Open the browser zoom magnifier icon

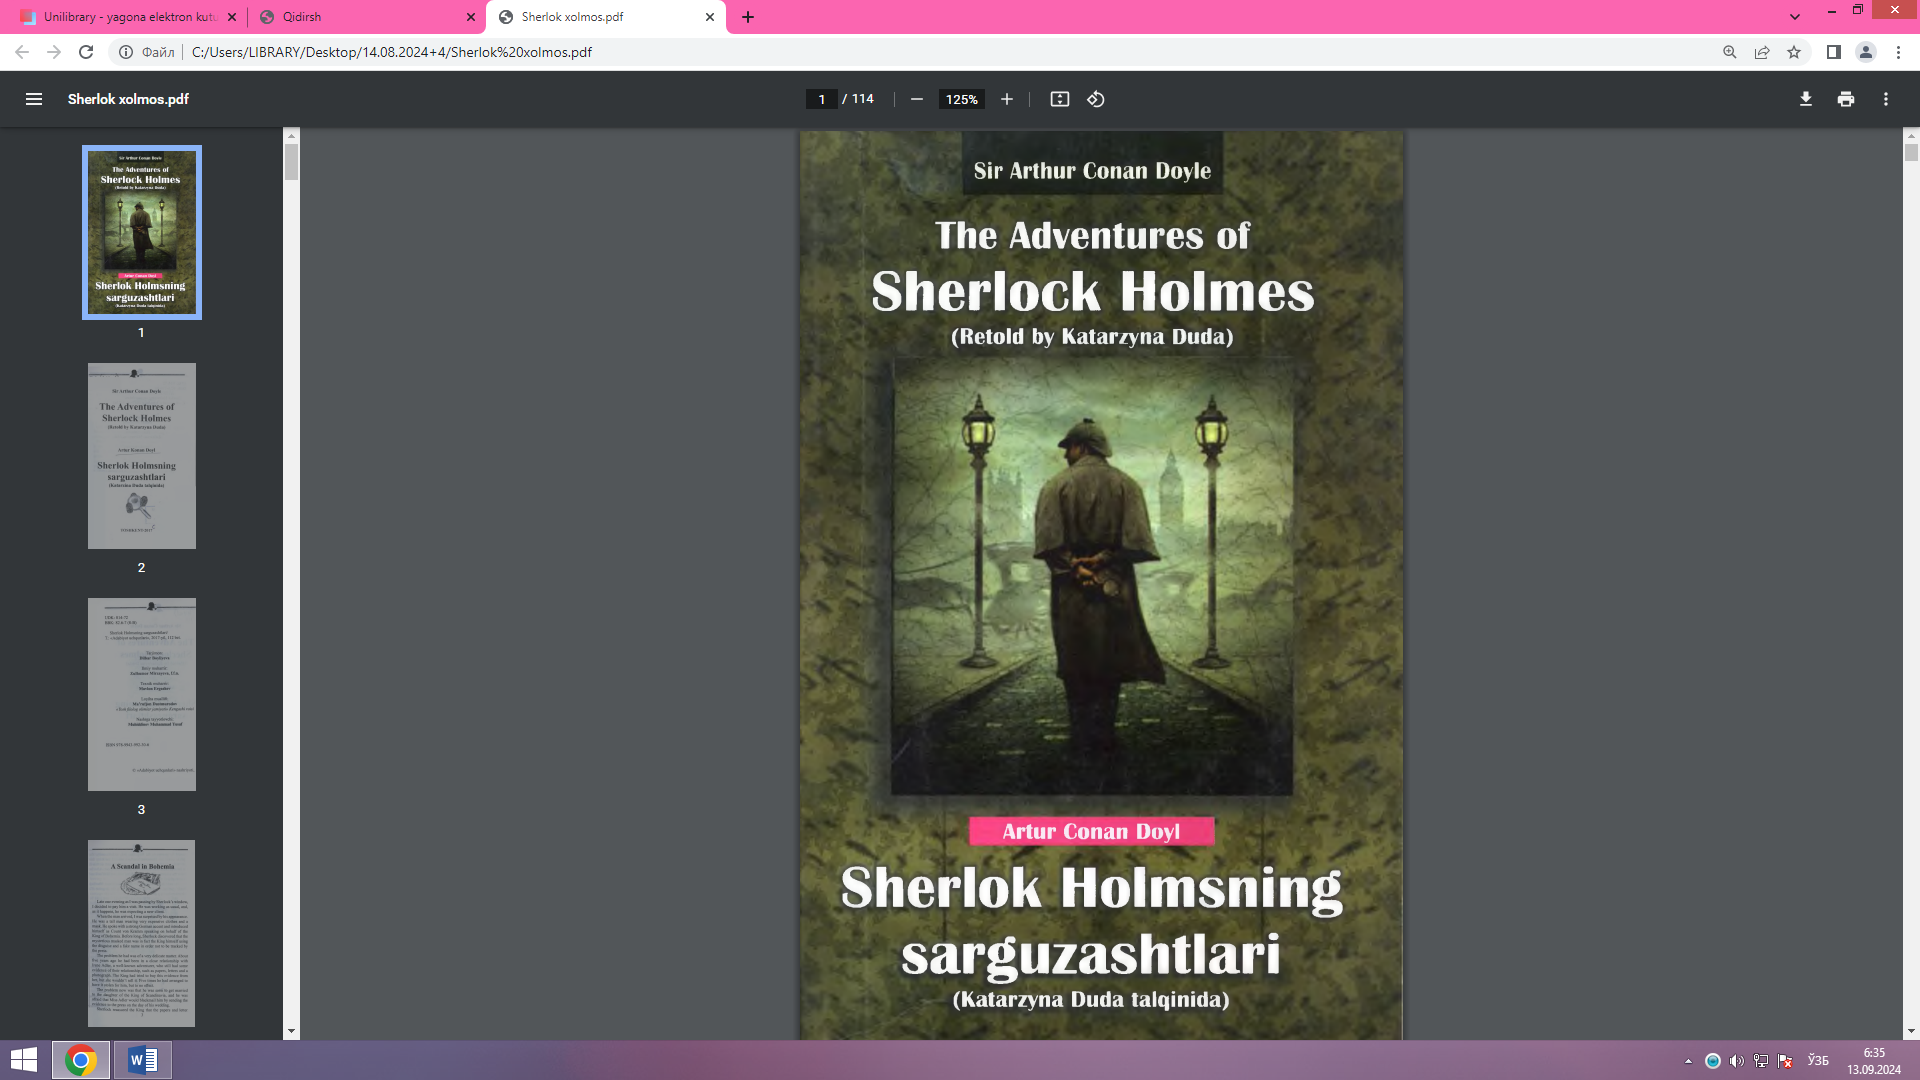1730,52
